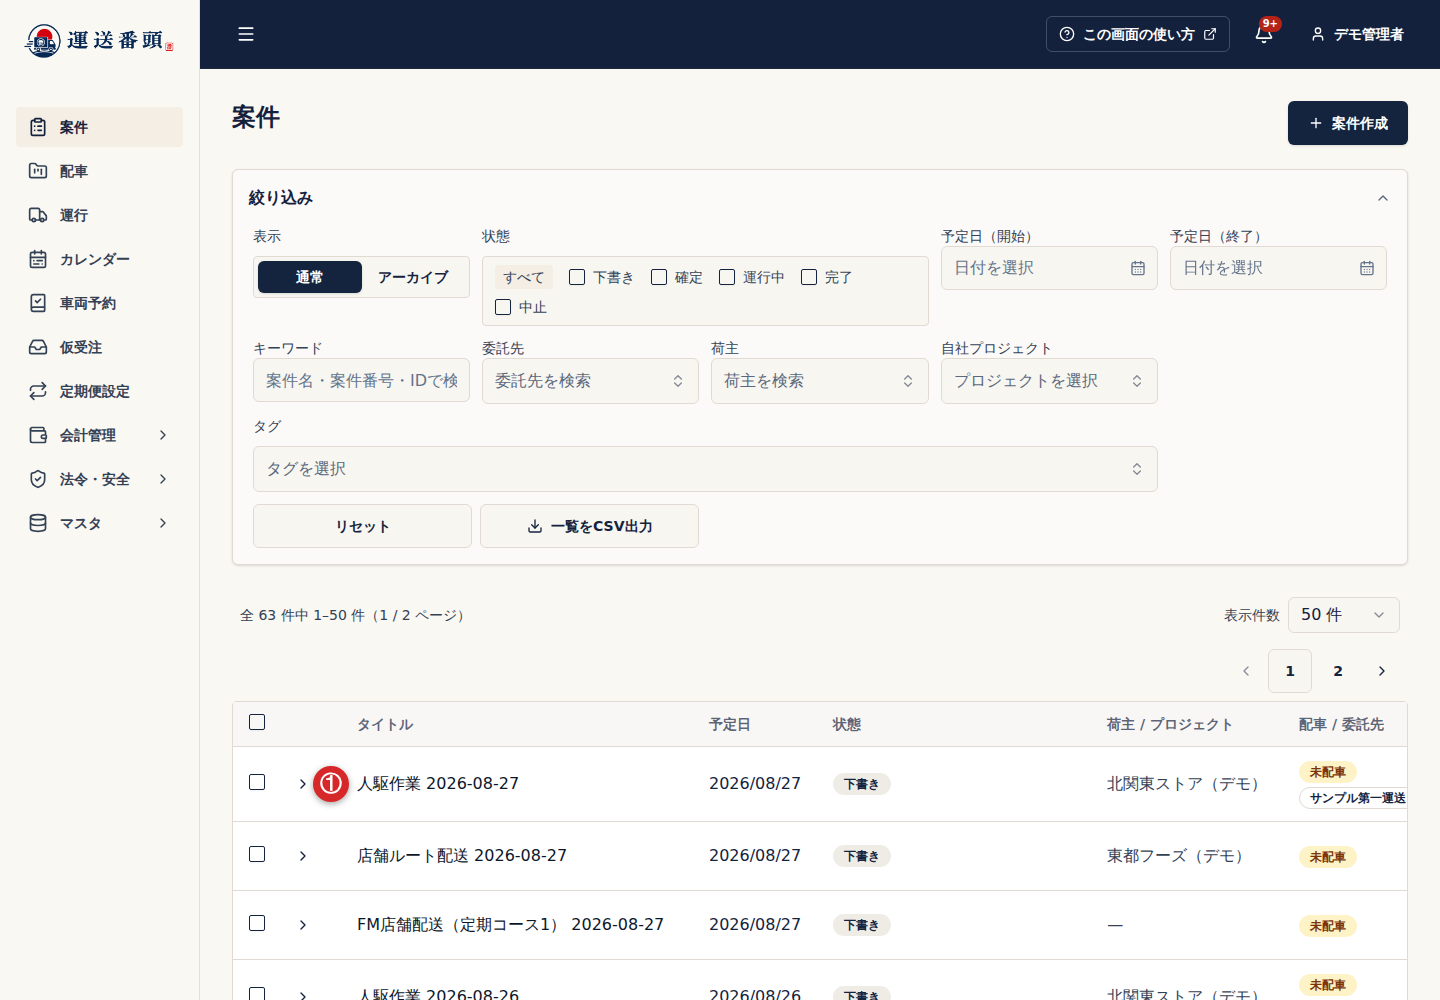Focus the キーワード search field
The width and height of the screenshot is (1440, 1000).
[361, 380]
